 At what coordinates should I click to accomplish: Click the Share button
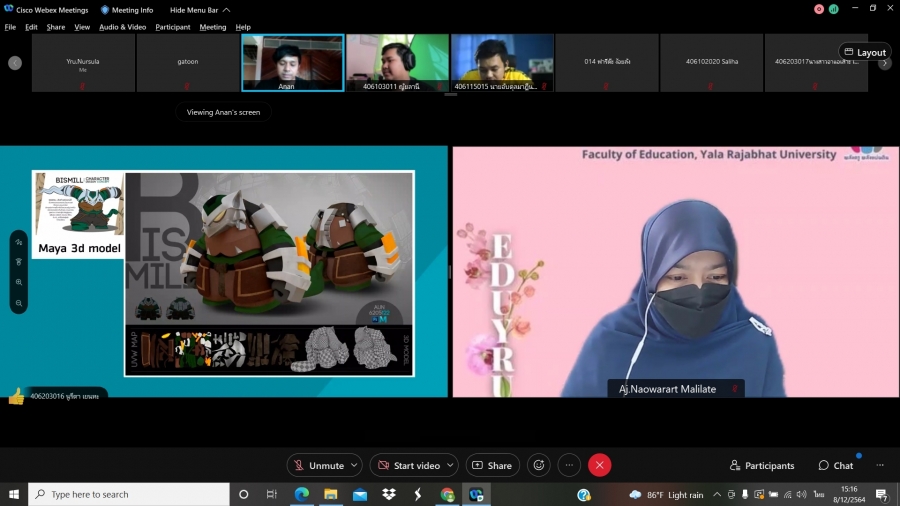coord(492,465)
